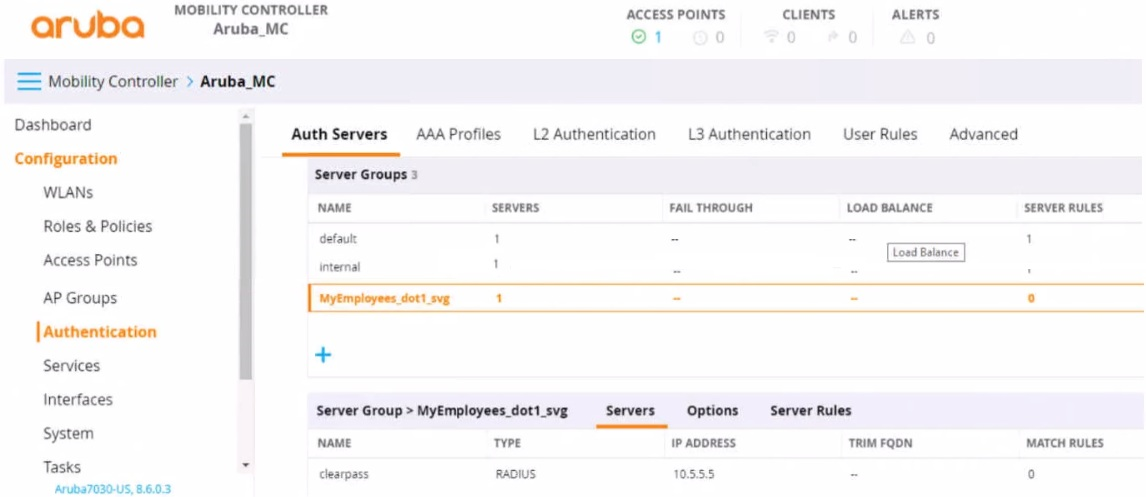The height and width of the screenshot is (497, 1146).
Task: Click the wired clients icon
Action: [831, 37]
